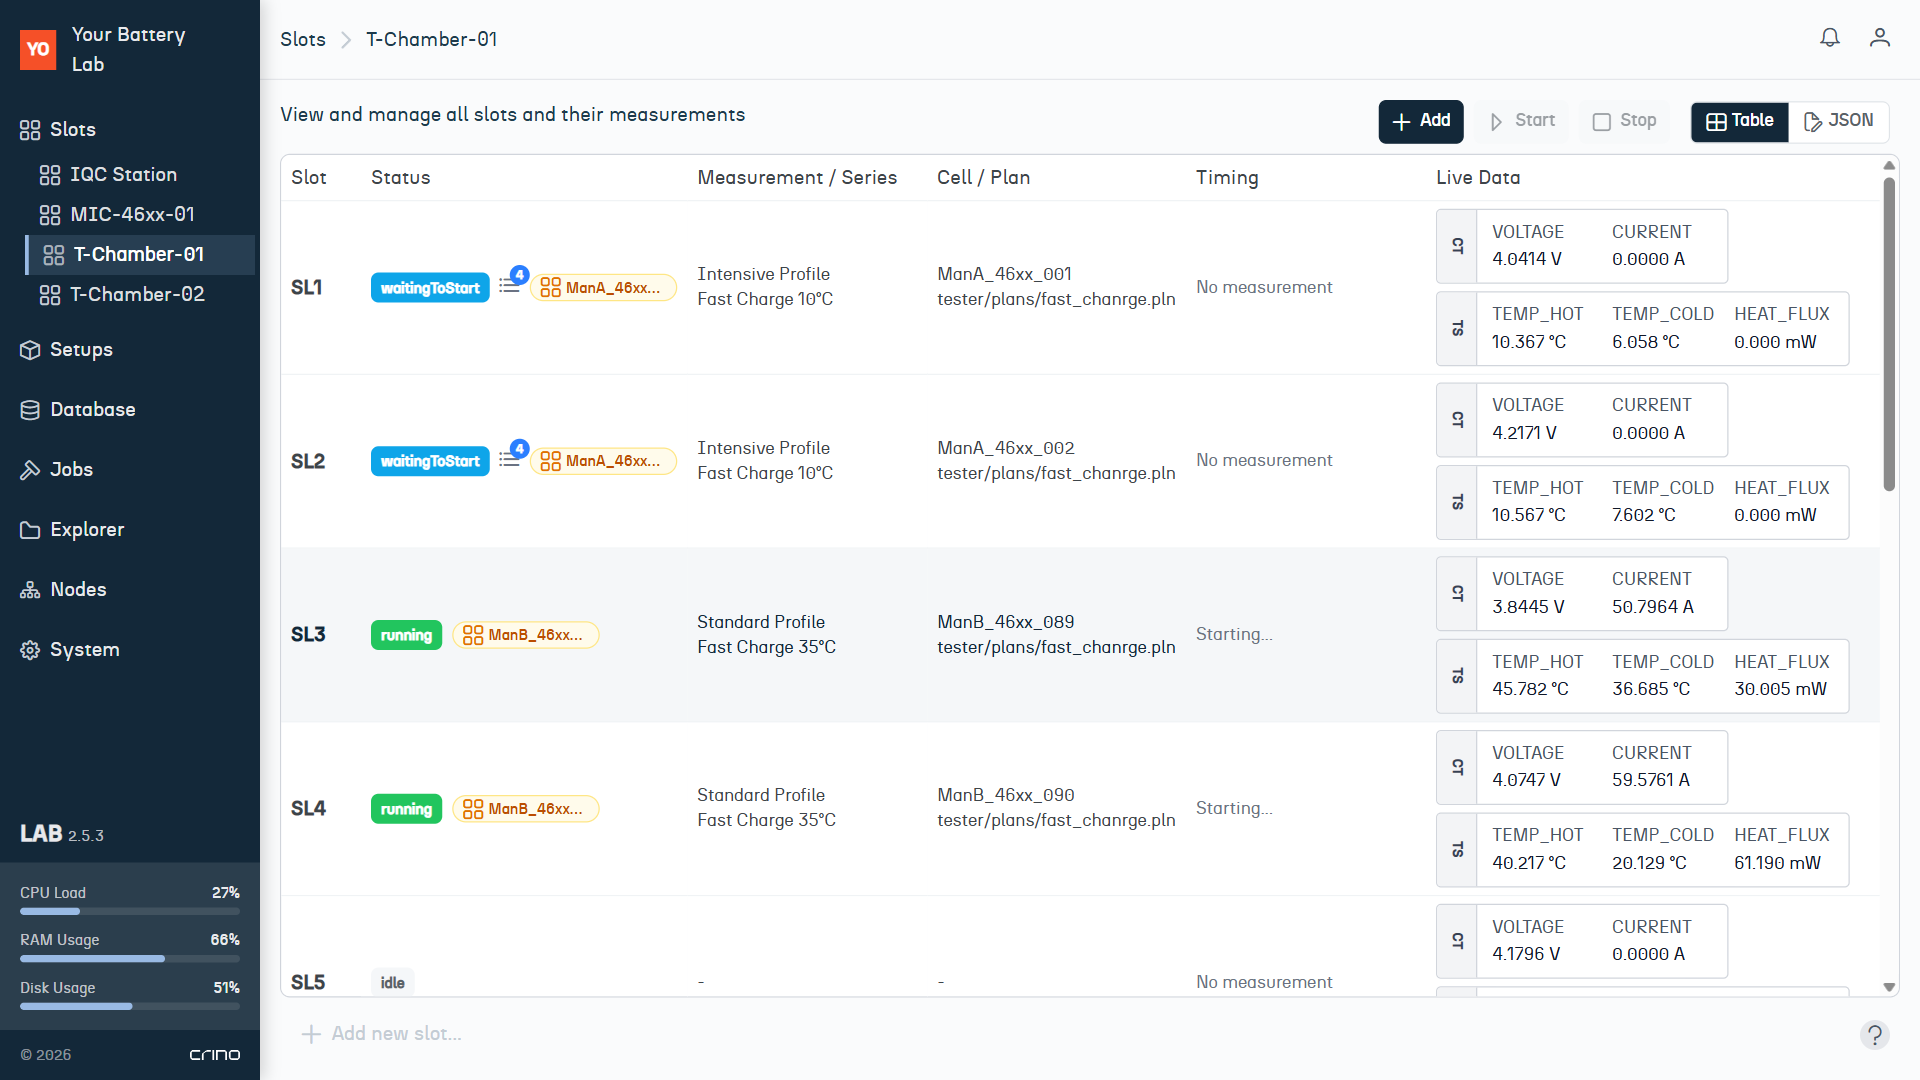This screenshot has width=1920, height=1080.
Task: Open the notifications bell
Action: coord(1830,37)
